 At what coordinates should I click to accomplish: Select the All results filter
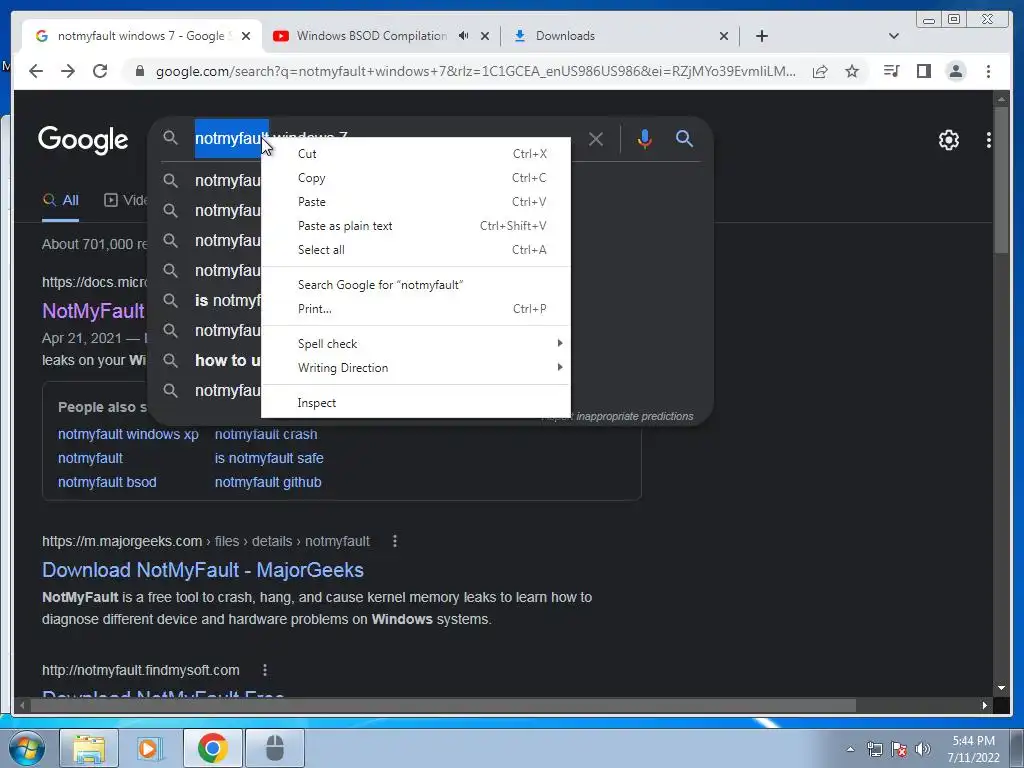tap(61, 200)
